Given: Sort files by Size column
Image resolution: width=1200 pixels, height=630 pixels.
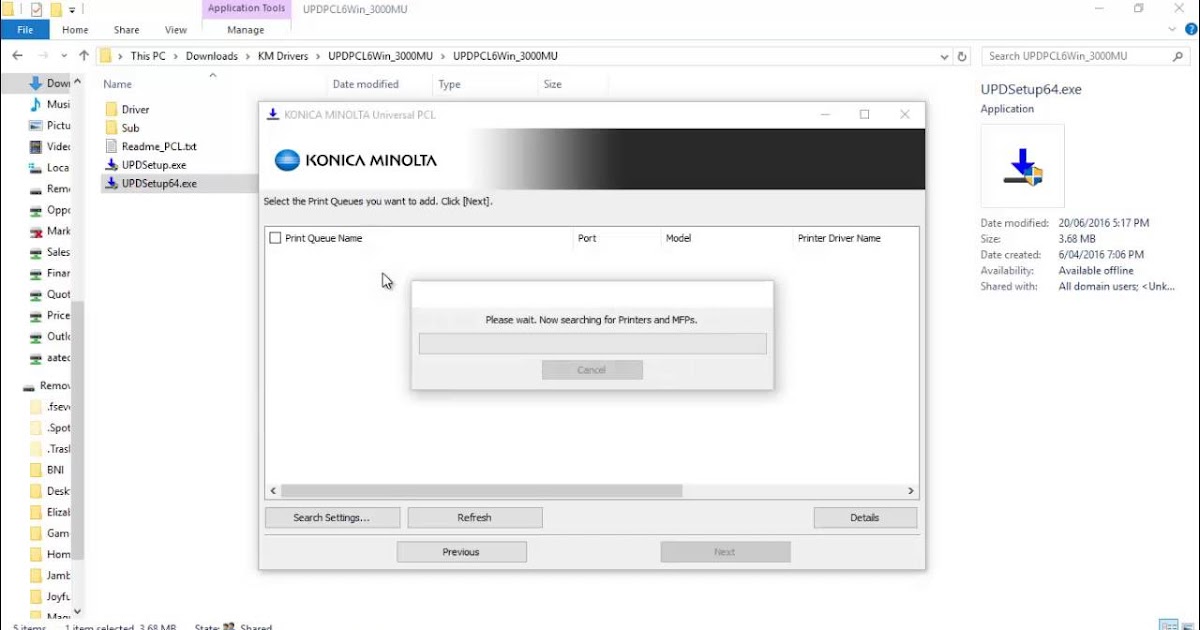Looking at the screenshot, I should point(553,85).
